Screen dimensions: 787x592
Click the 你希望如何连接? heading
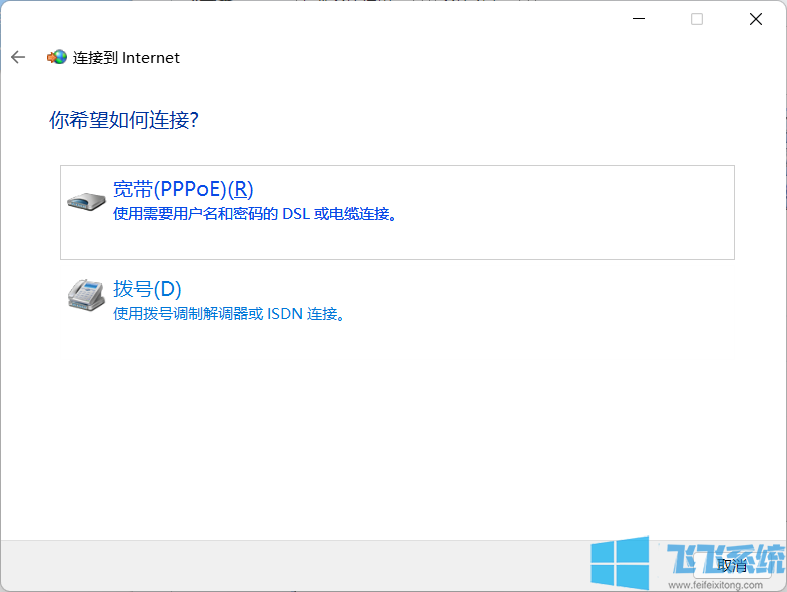[124, 120]
